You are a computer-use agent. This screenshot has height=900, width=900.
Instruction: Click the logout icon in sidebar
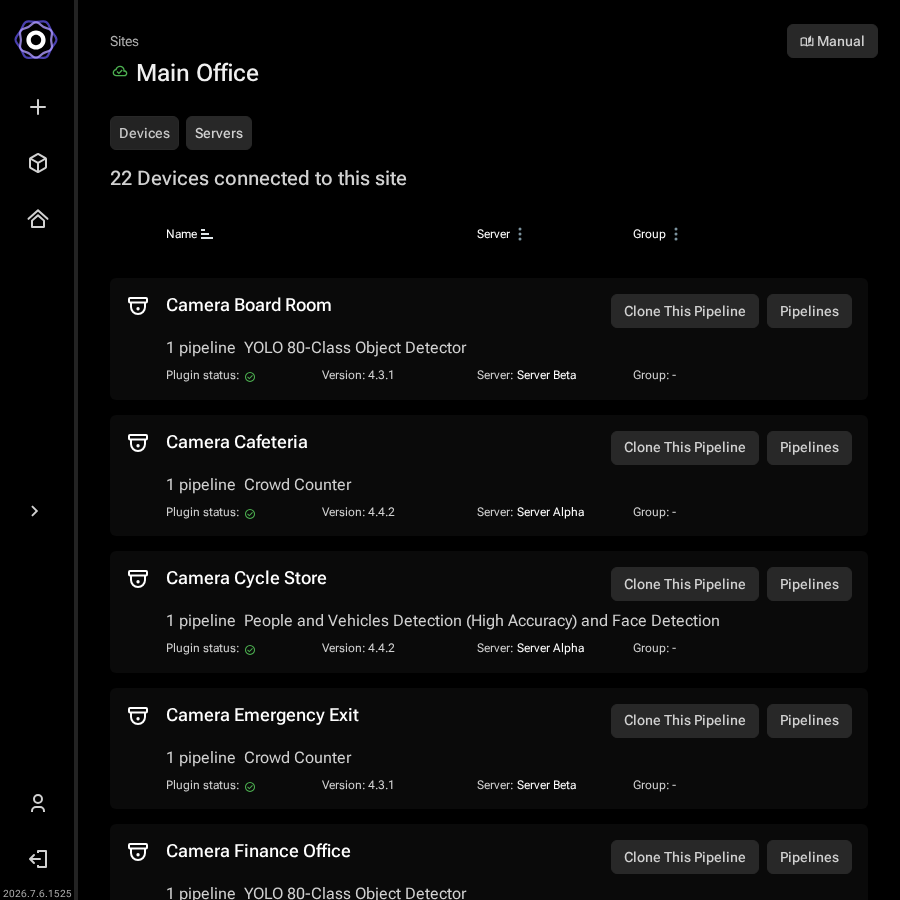tap(38, 859)
